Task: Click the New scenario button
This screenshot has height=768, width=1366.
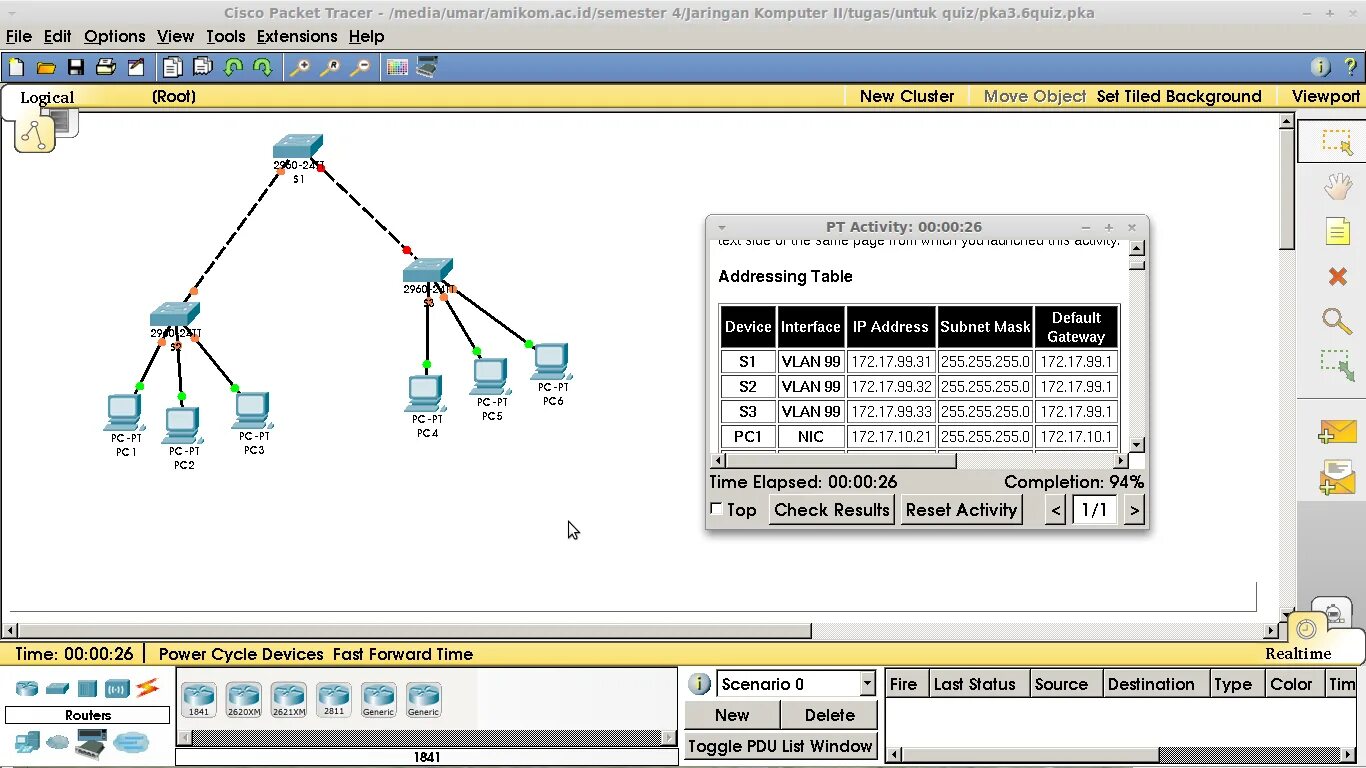Action: [x=732, y=715]
